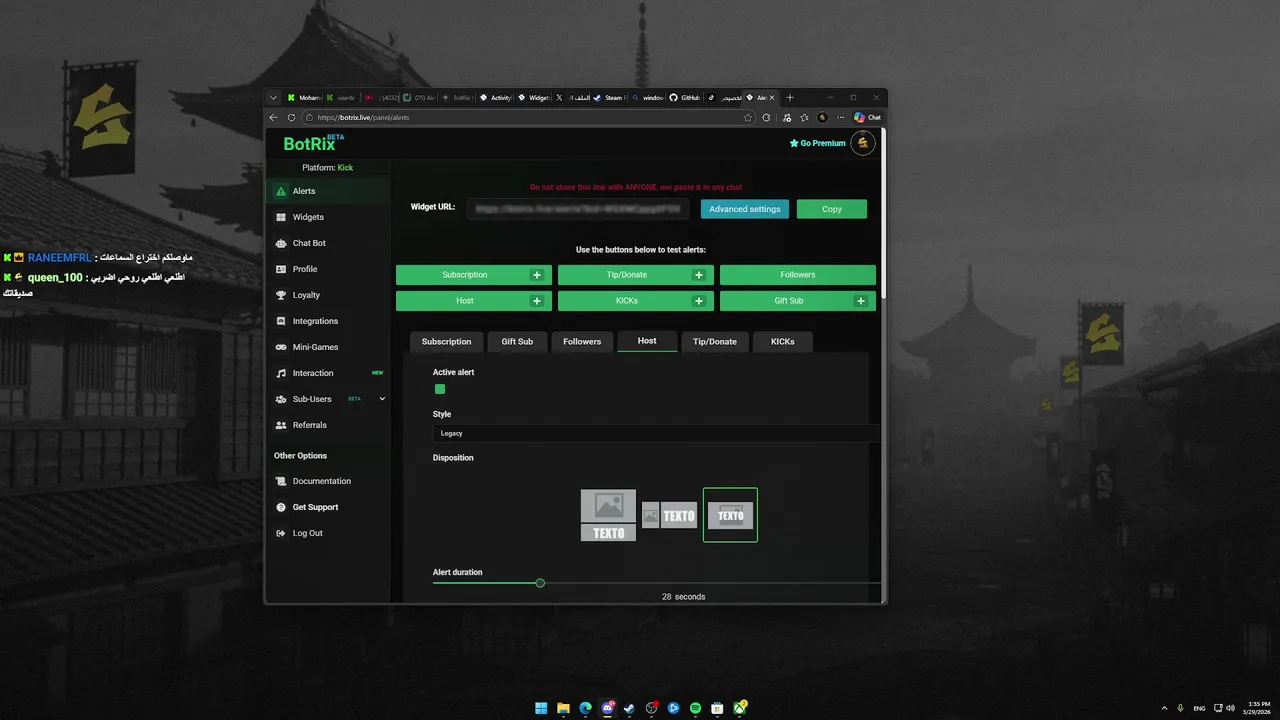Screen dimensions: 1280x720
Task: Toggle the Active alert checkbox
Action: 440,389
